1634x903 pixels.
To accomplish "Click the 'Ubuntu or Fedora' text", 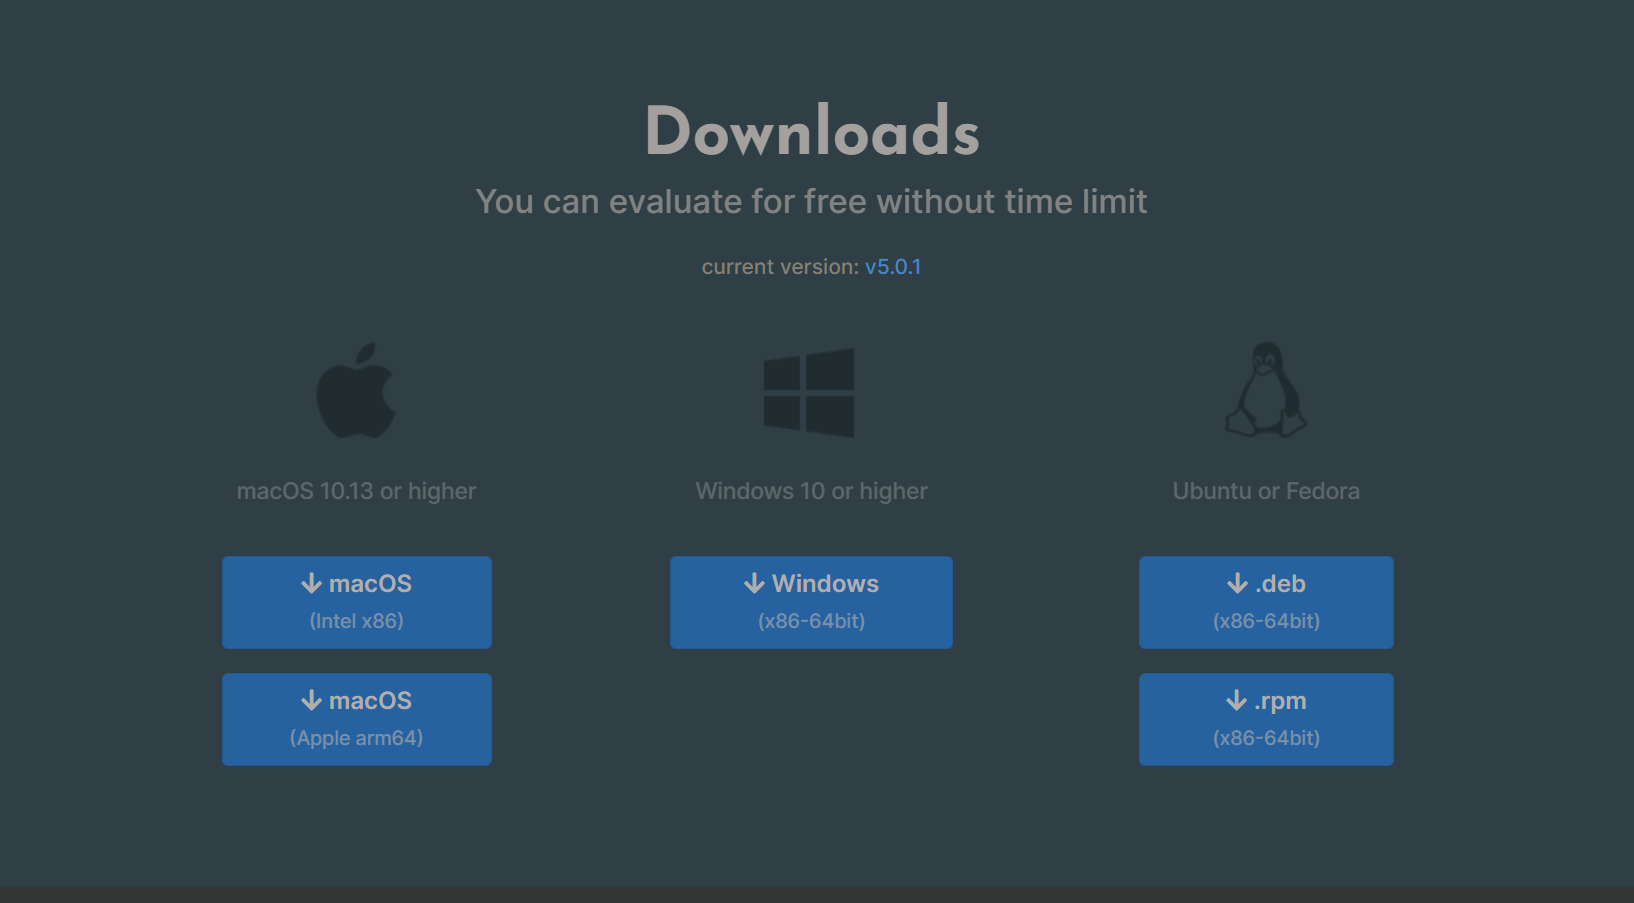I will point(1266,491).
